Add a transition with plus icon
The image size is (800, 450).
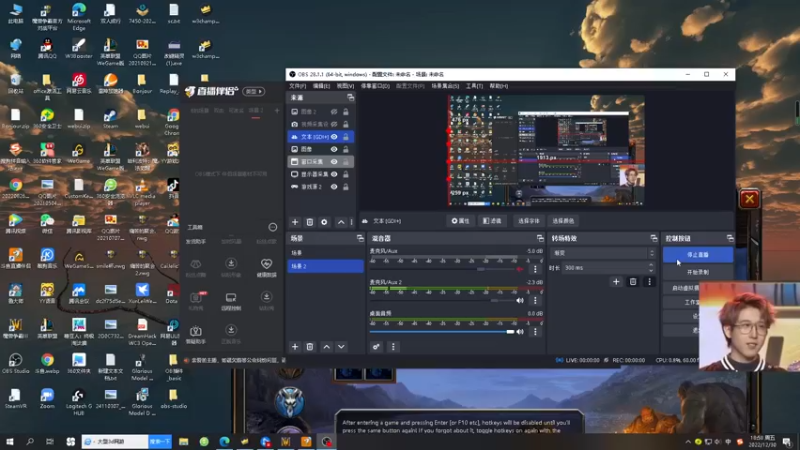click(x=616, y=282)
